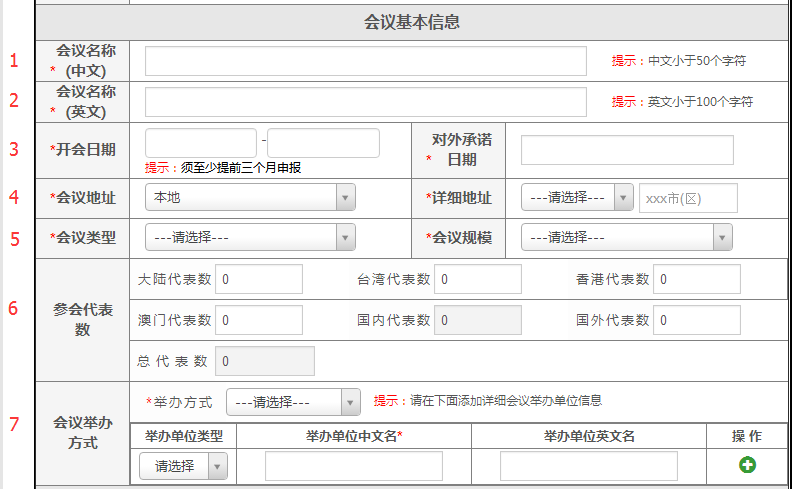
Task: Click the xxx市(区) address input
Action: pyautogui.click(x=688, y=198)
